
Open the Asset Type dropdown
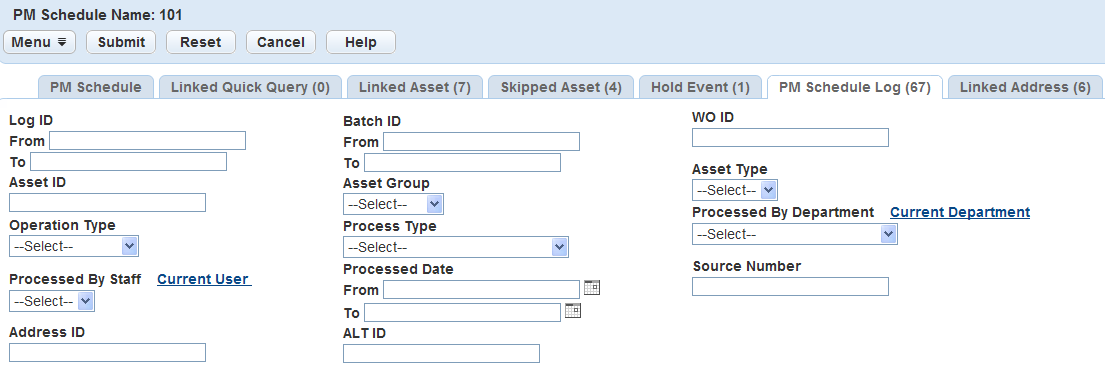point(734,190)
